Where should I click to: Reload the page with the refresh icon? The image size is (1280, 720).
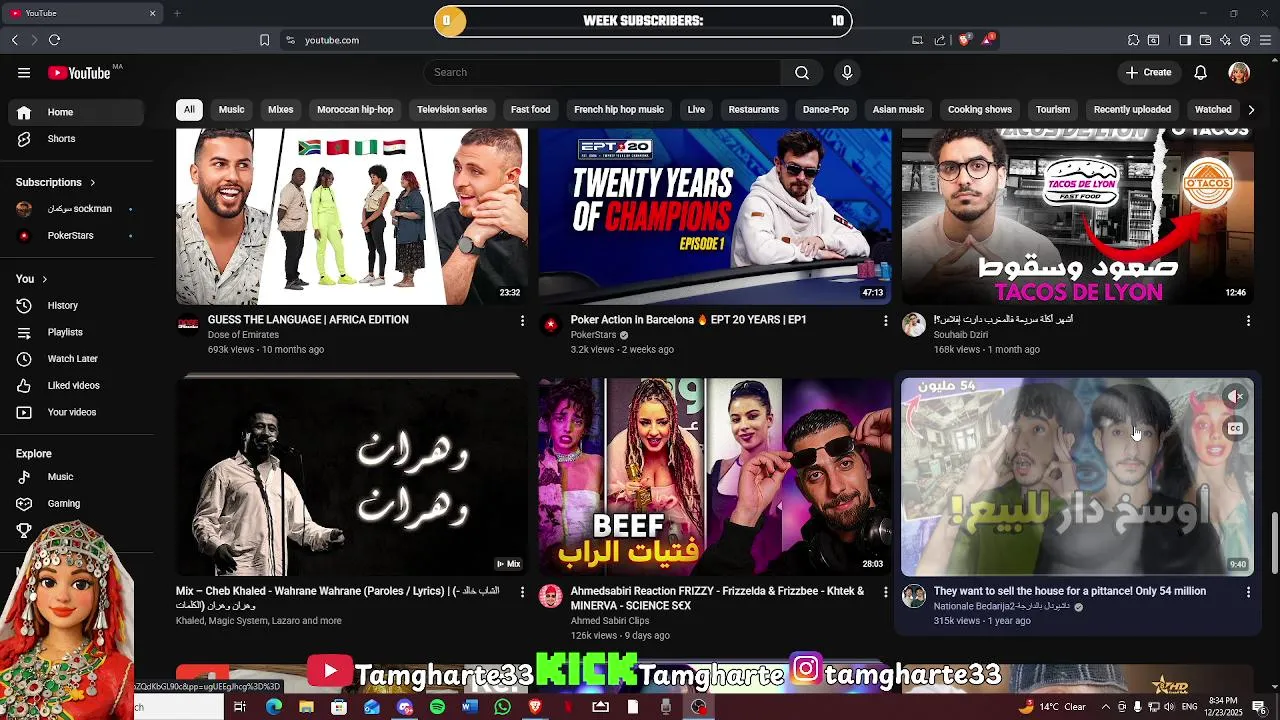[x=54, y=40]
